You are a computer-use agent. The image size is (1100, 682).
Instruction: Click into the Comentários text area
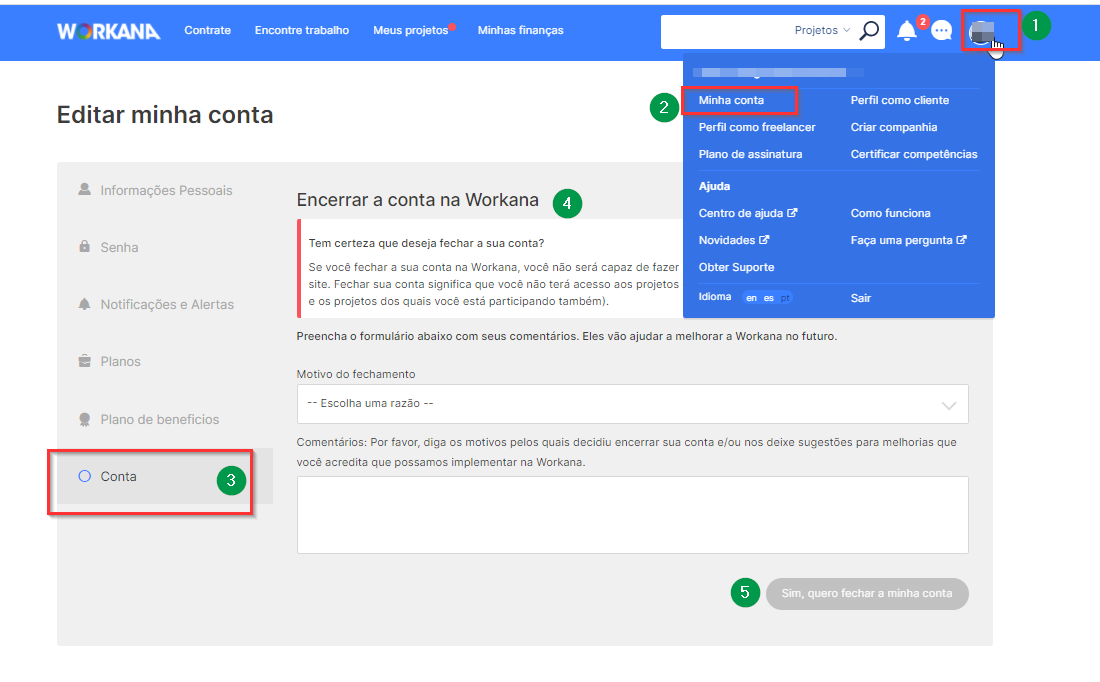[x=632, y=515]
